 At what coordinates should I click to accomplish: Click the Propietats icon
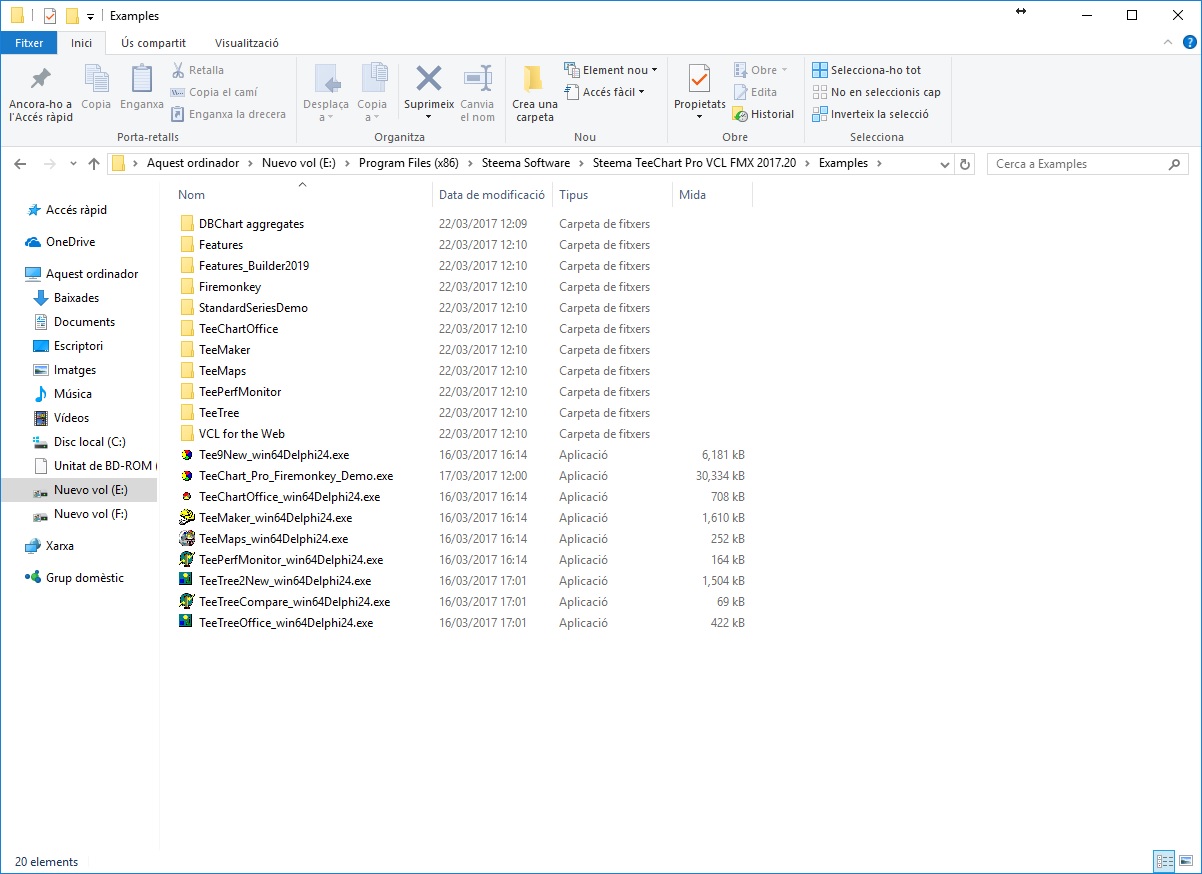(699, 79)
